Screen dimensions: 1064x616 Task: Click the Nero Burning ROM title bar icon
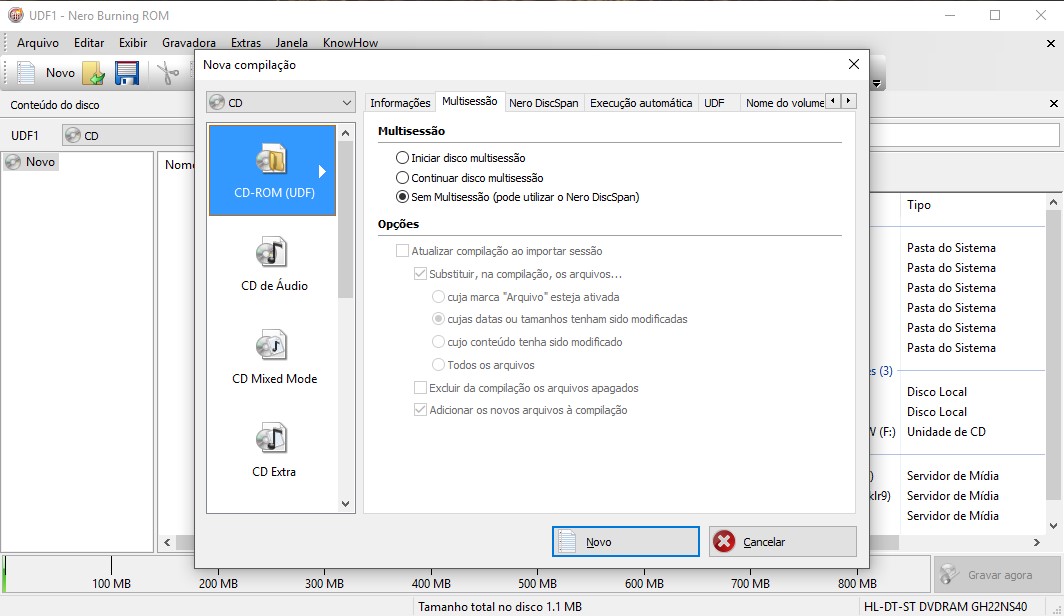(x=15, y=15)
